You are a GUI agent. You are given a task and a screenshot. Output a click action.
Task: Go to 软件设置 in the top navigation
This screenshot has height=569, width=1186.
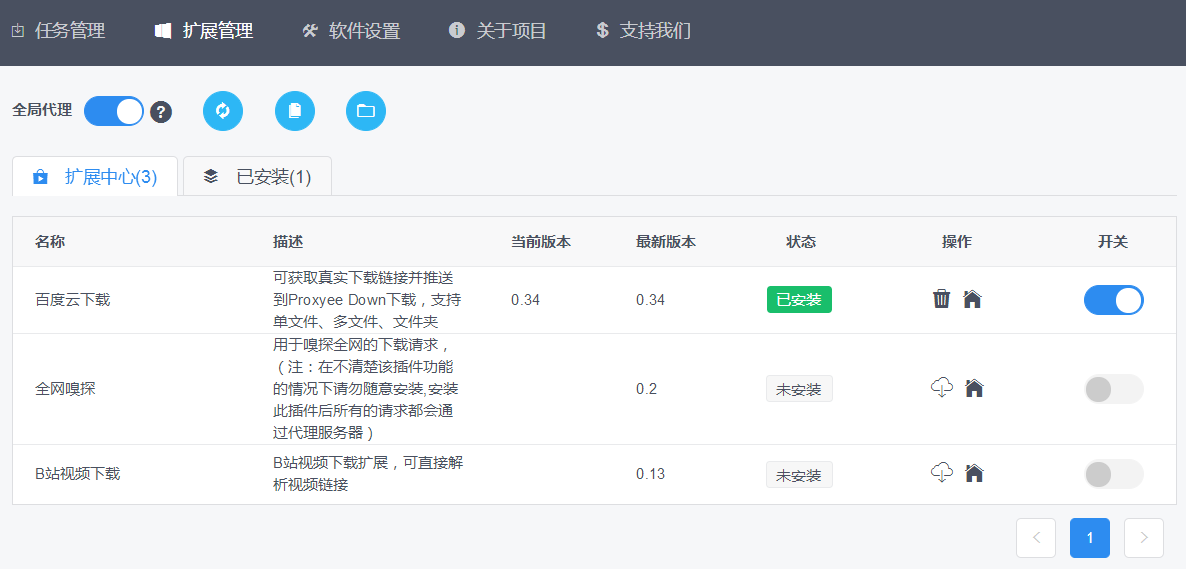pyautogui.click(x=351, y=31)
